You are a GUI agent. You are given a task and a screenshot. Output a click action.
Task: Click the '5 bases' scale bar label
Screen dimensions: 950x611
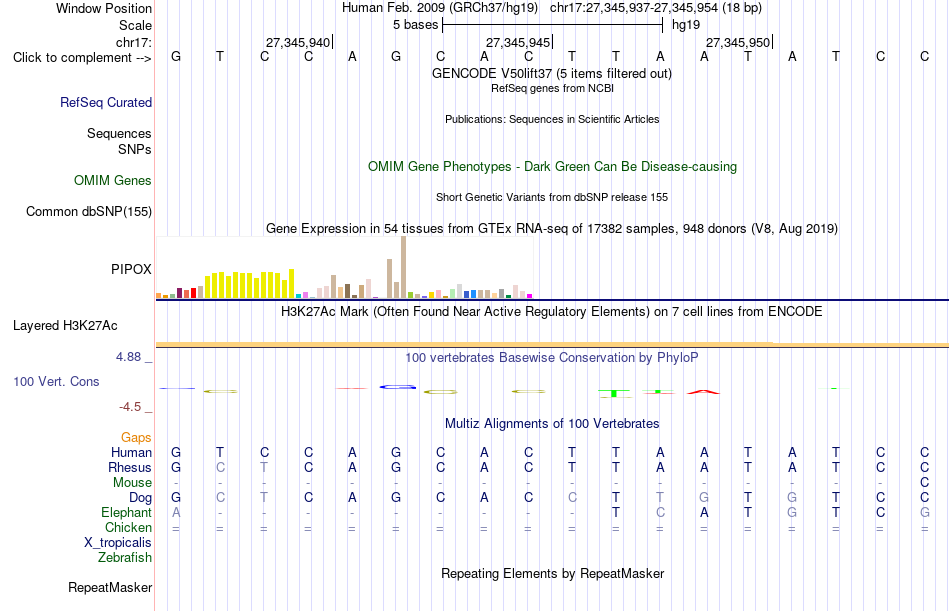pyautogui.click(x=416, y=25)
